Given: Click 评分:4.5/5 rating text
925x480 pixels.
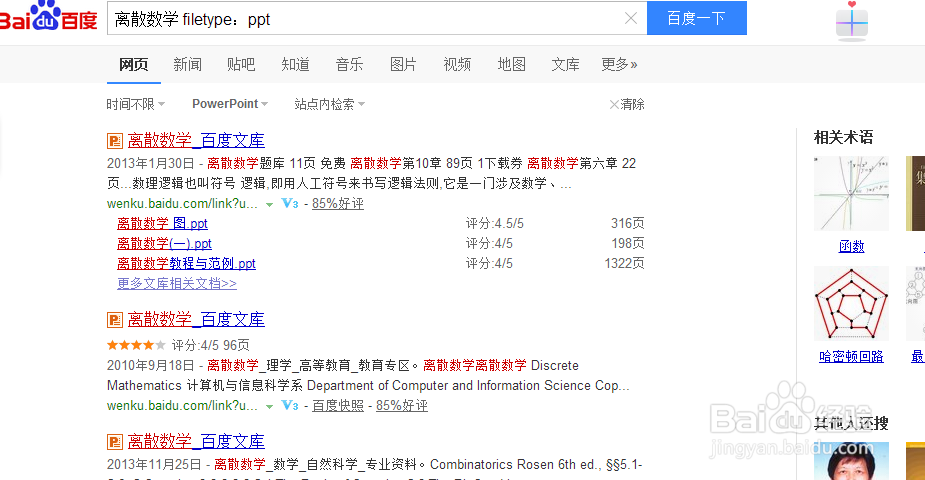Looking at the screenshot, I should 494,223.
